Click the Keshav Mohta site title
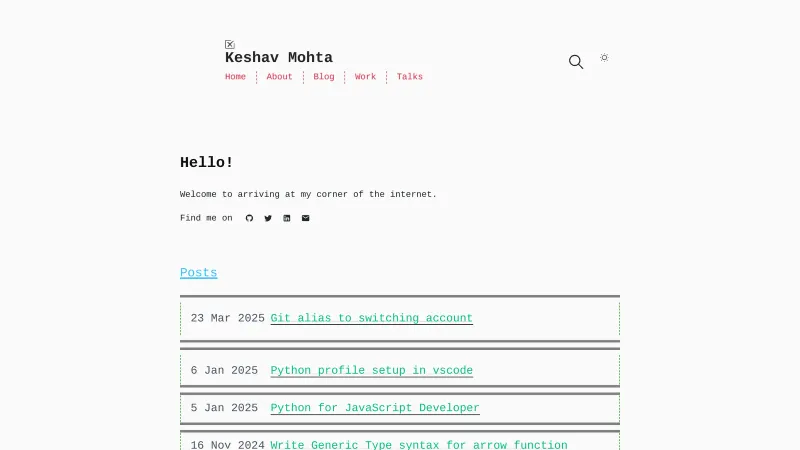Viewport: 800px width, 450px height. tap(279, 58)
